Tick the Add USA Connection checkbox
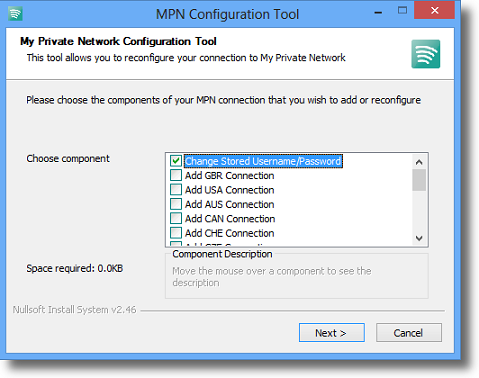479x378 pixels. [x=176, y=190]
